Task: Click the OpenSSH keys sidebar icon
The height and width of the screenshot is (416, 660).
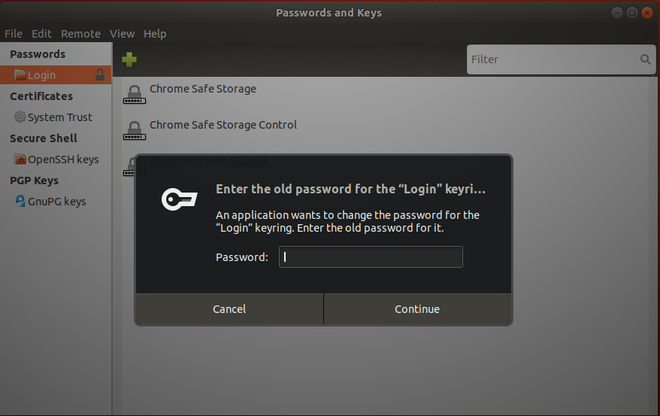Action: coord(20,159)
